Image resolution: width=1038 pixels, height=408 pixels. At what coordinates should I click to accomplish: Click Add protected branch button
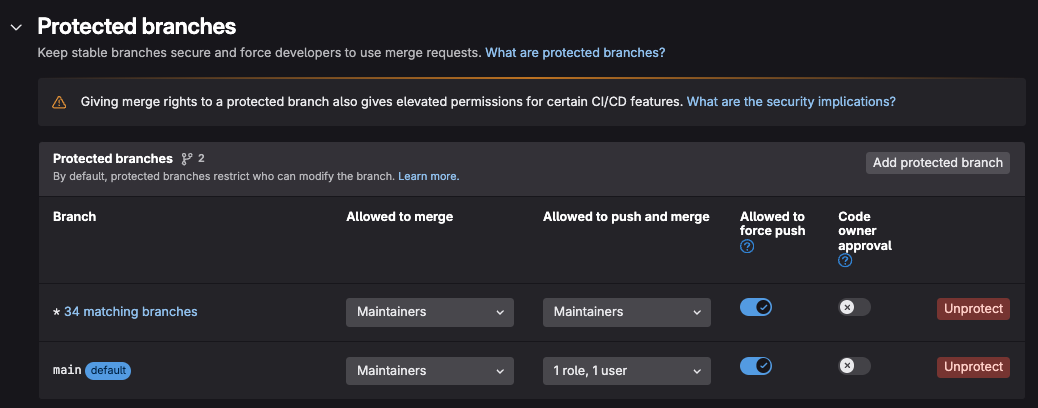tap(937, 163)
